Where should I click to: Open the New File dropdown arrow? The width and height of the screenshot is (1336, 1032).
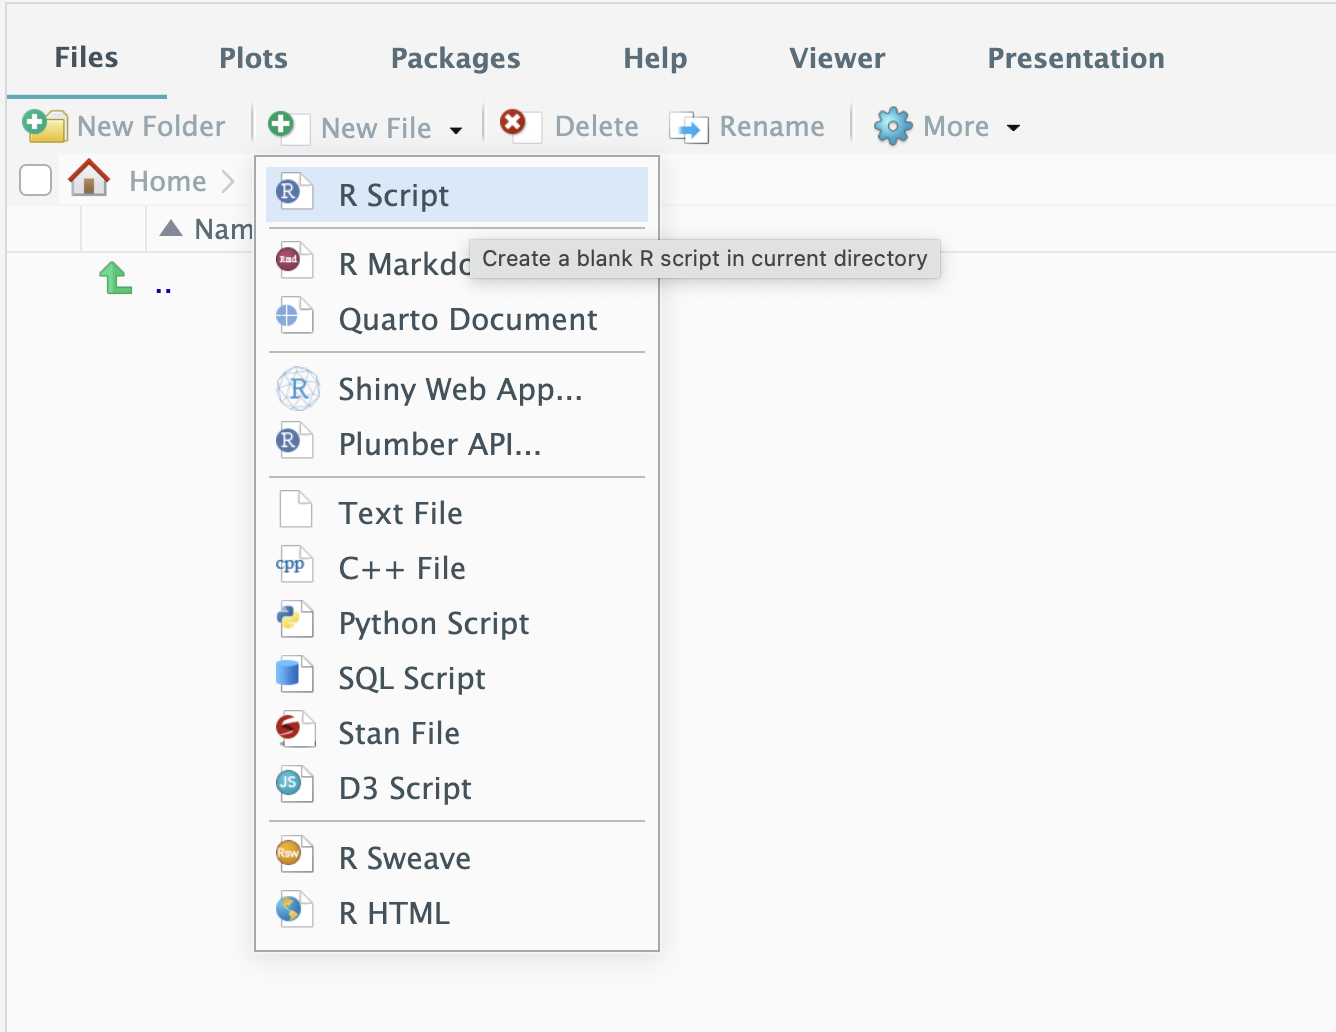(x=456, y=130)
